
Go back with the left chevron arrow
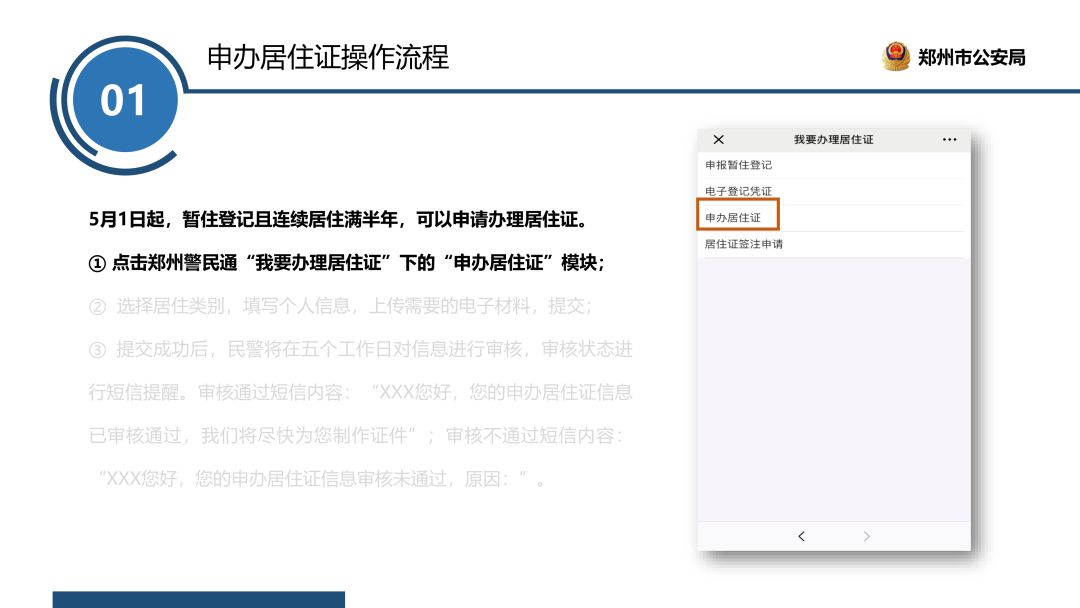click(801, 536)
